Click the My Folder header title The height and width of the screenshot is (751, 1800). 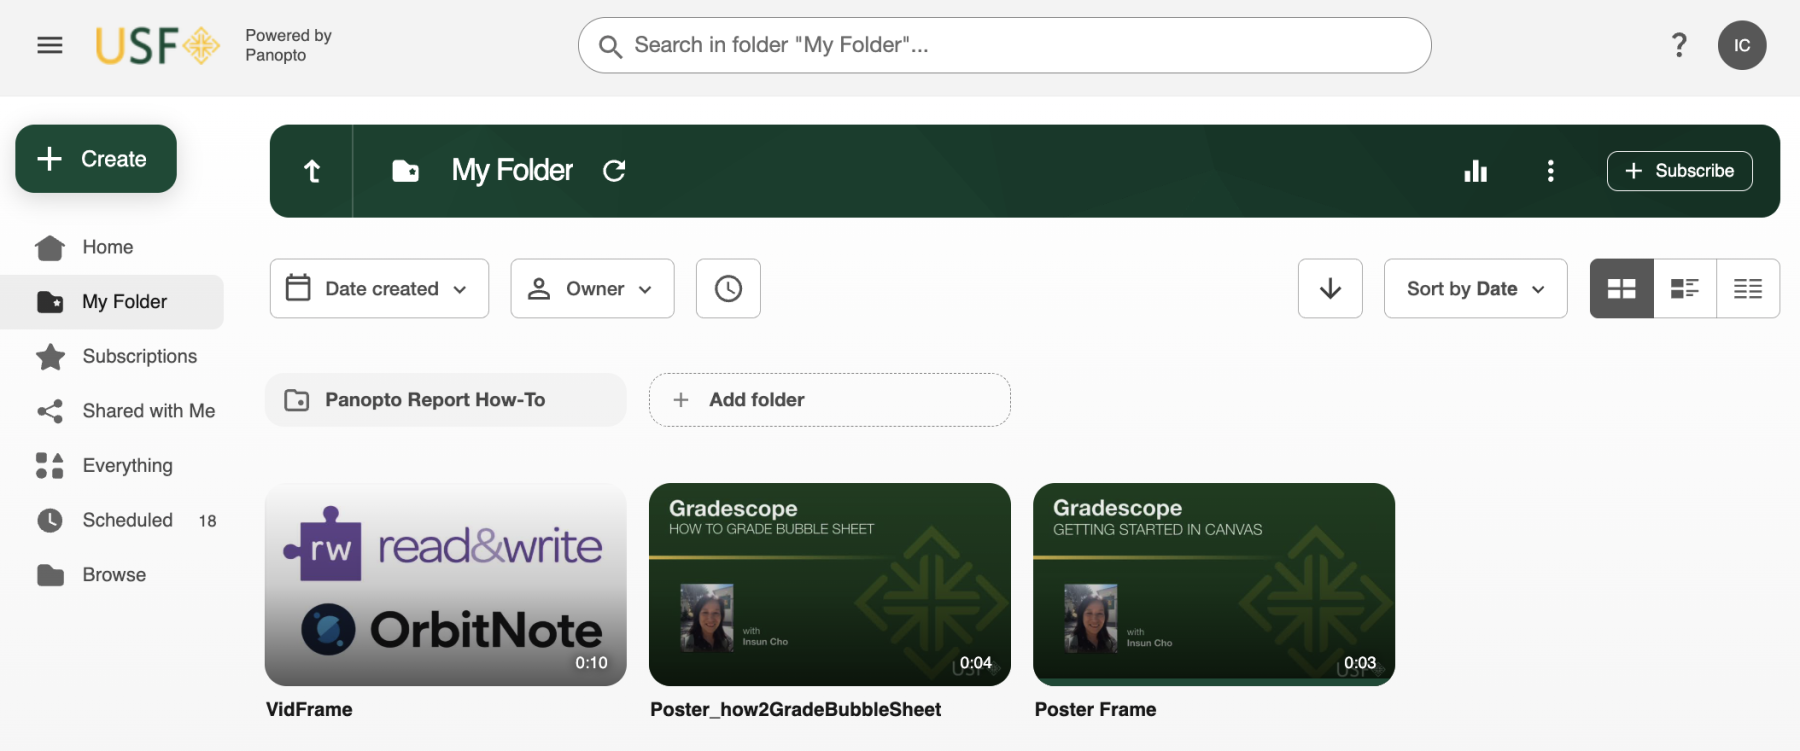[x=512, y=171]
